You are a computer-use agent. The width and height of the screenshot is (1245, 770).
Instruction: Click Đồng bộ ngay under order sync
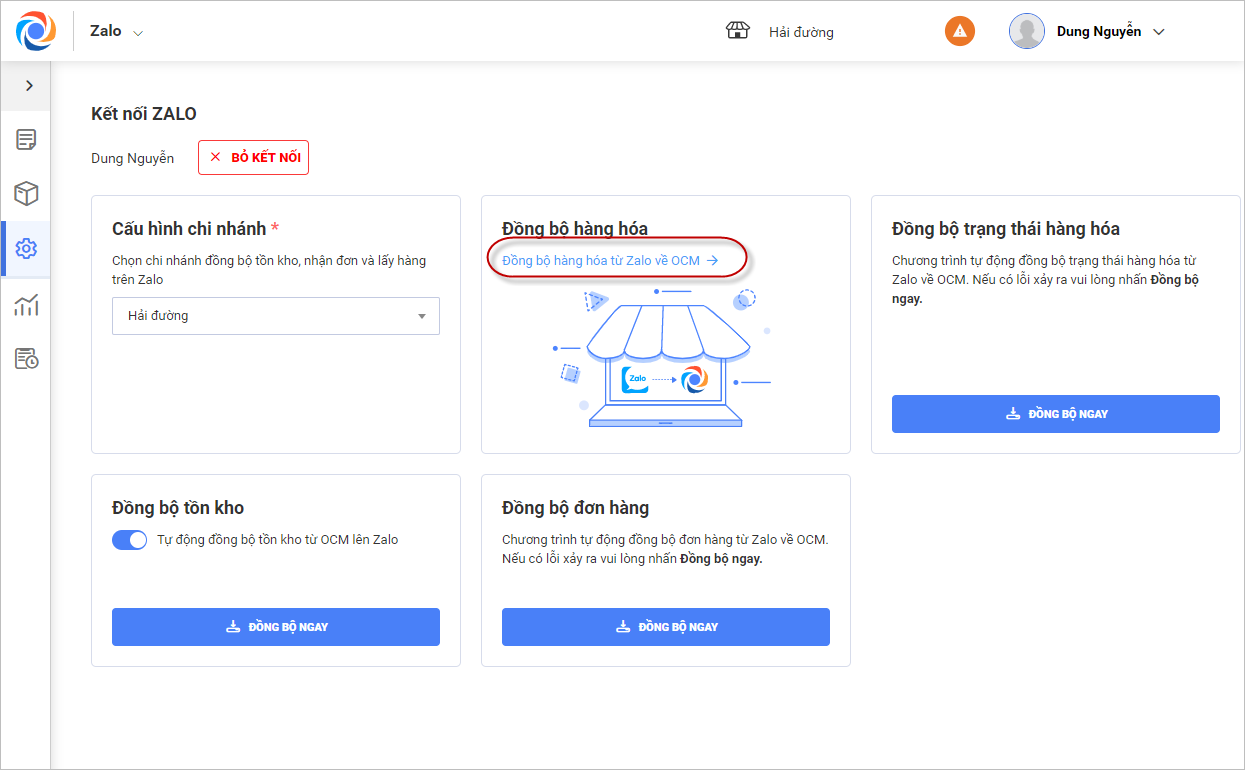665,627
